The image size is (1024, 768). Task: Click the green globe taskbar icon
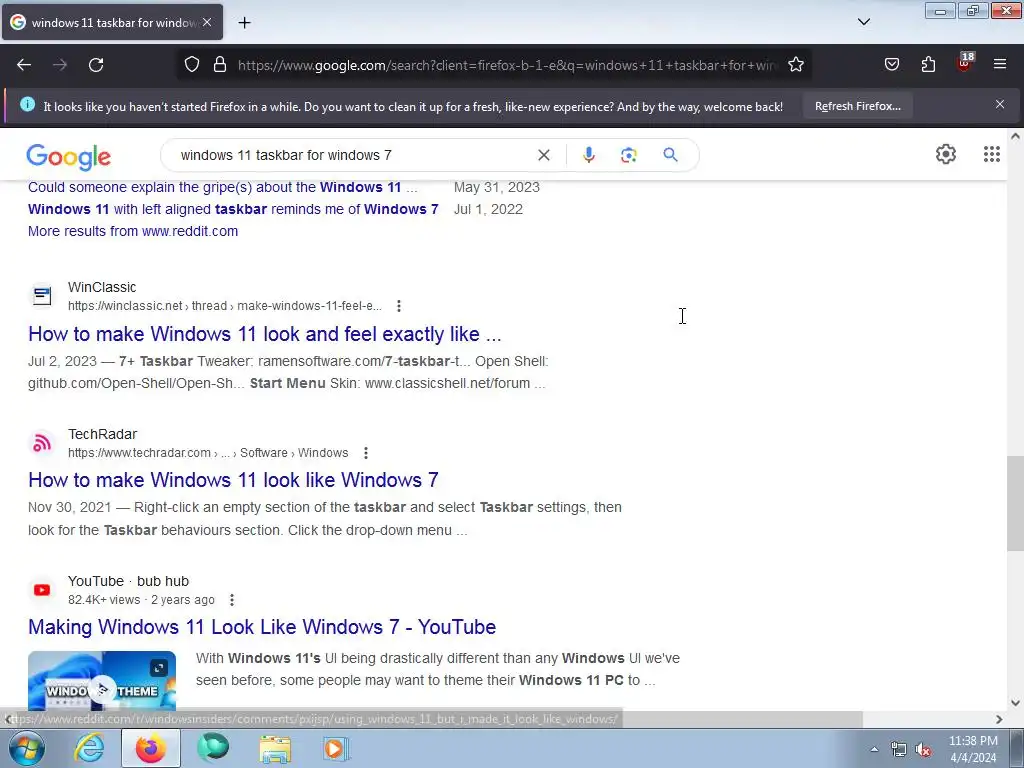tap(213, 748)
